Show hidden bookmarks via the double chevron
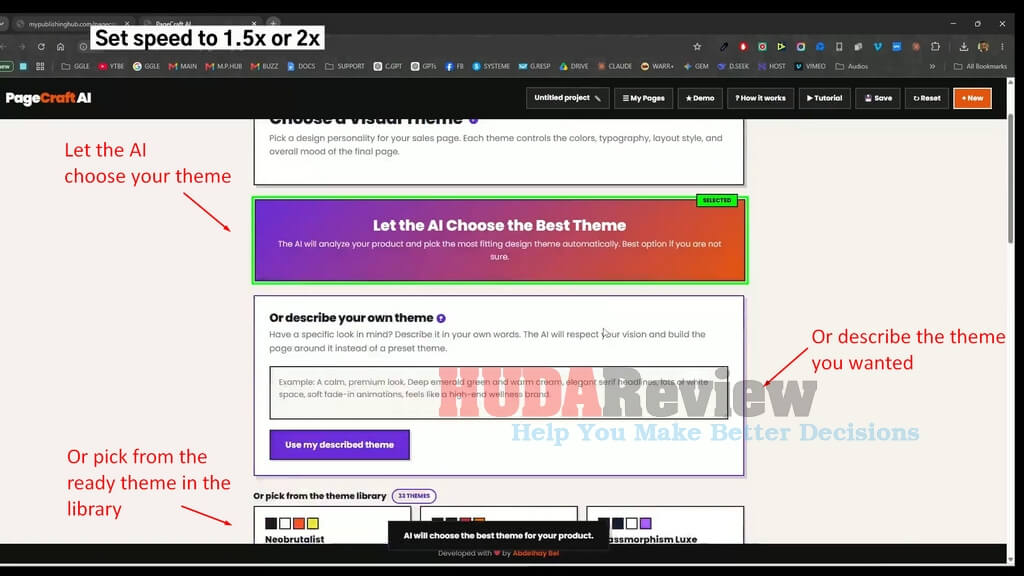 (933, 66)
